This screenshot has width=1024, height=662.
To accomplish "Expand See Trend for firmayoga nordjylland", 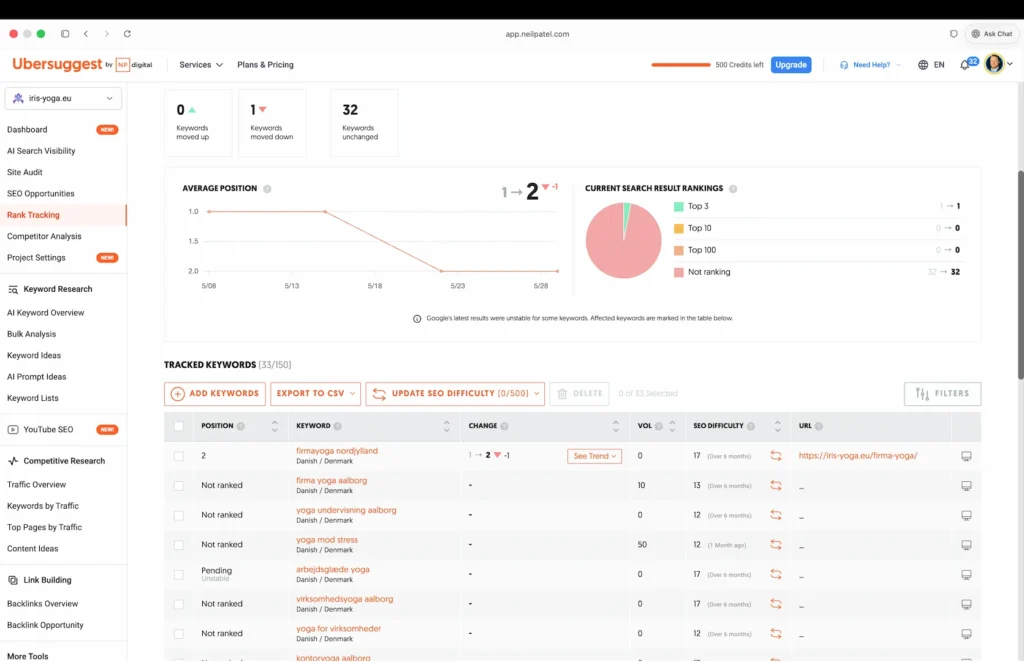I will point(594,456).
